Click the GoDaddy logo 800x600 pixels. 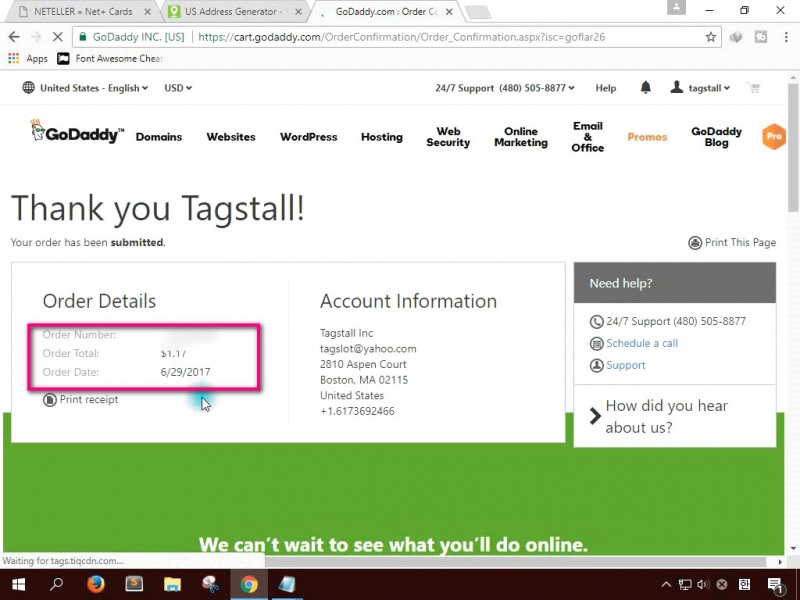77,132
